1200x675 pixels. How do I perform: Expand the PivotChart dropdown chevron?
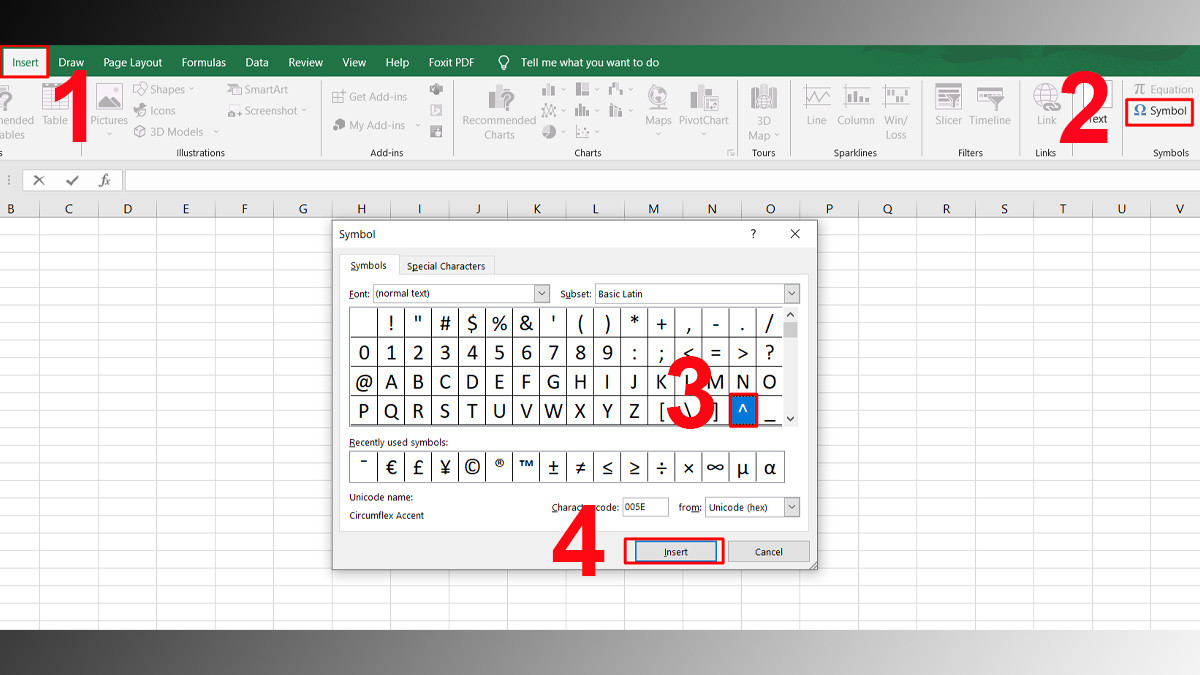pyautogui.click(x=703, y=134)
